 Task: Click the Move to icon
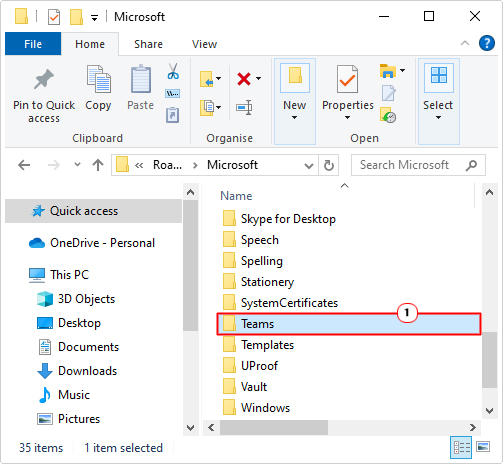coord(207,79)
